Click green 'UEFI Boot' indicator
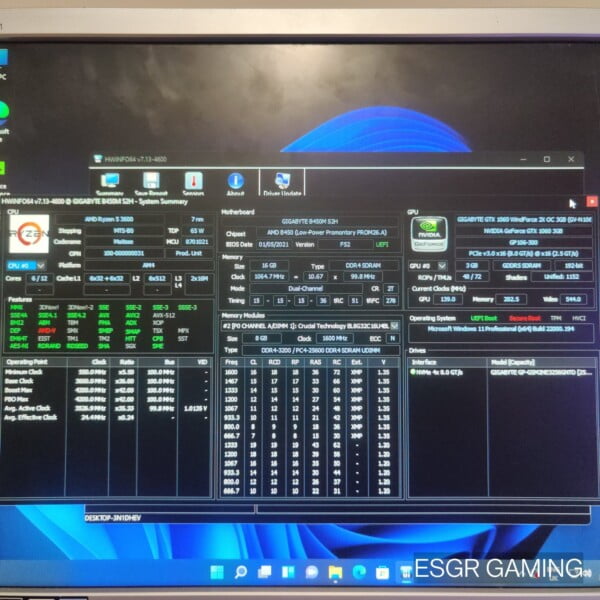The width and height of the screenshot is (600, 600). (x=484, y=318)
